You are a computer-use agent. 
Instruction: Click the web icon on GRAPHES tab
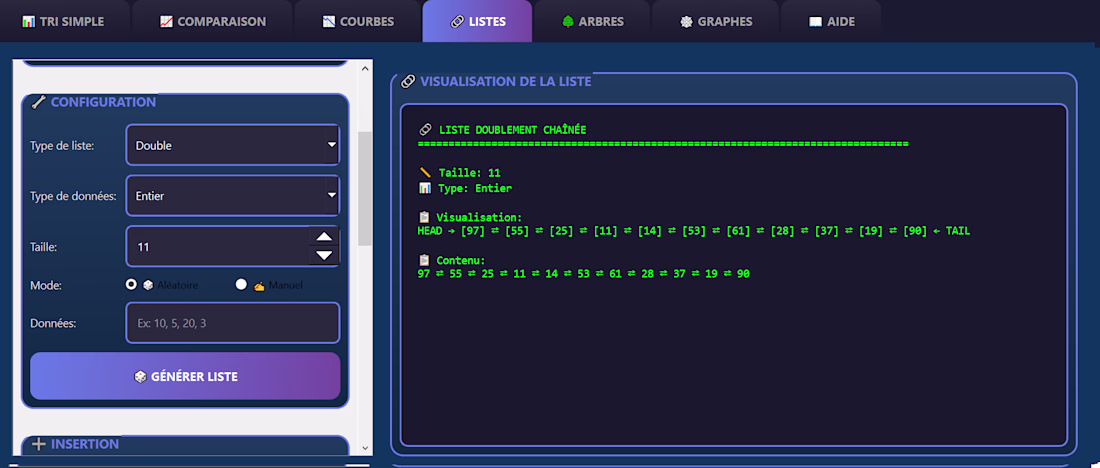coord(686,22)
